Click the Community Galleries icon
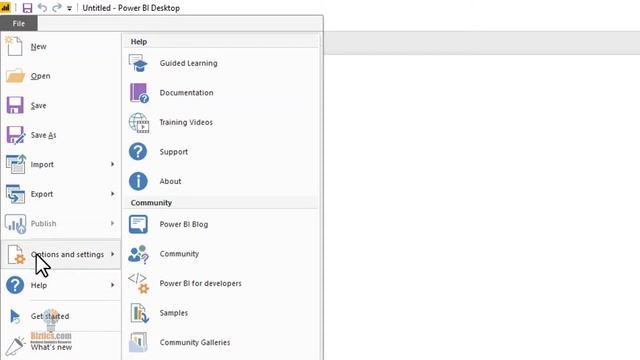 [138, 342]
